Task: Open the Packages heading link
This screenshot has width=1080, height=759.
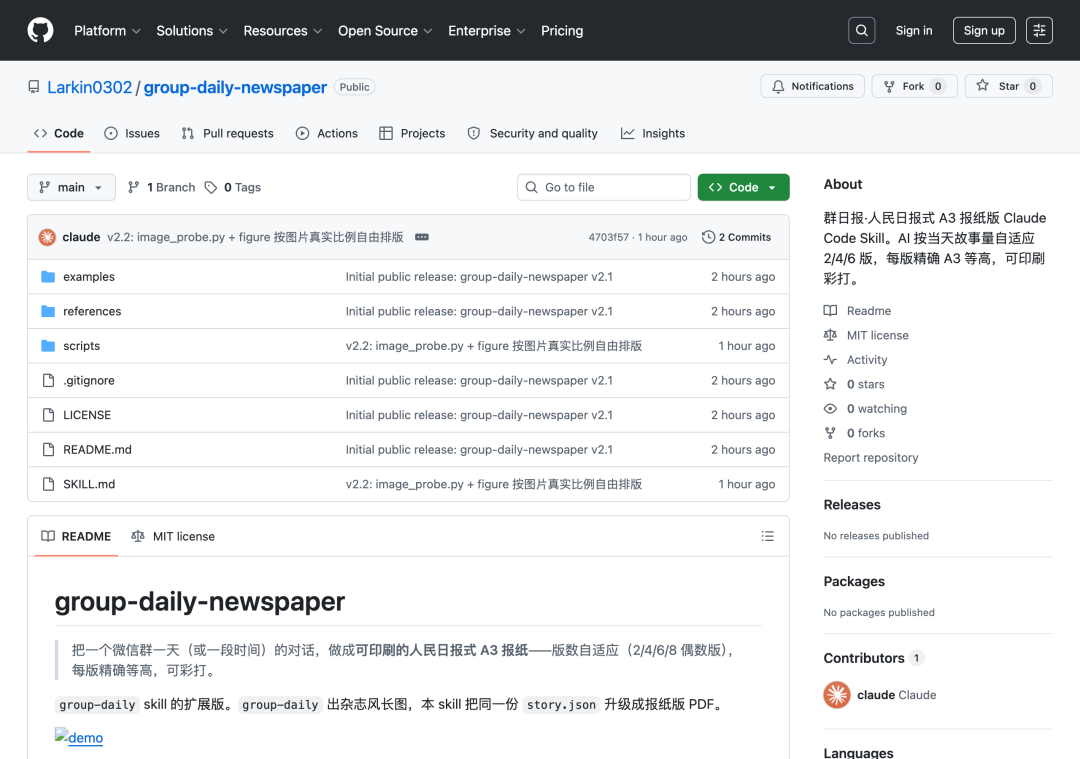Action: [x=854, y=581]
